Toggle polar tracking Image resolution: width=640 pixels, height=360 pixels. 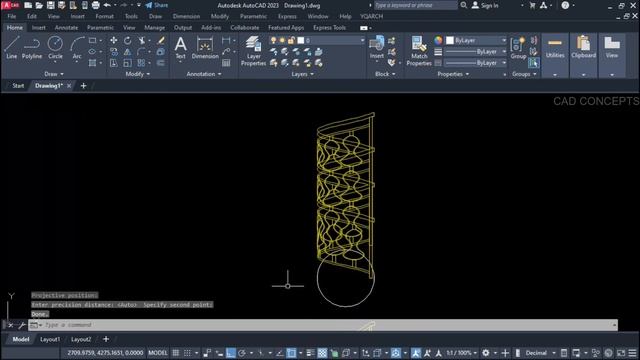pos(242,353)
